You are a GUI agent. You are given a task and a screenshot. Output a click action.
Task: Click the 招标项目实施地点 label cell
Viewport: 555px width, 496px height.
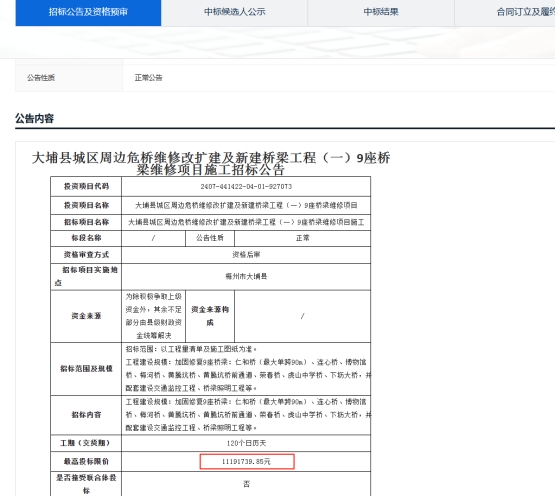point(86,276)
